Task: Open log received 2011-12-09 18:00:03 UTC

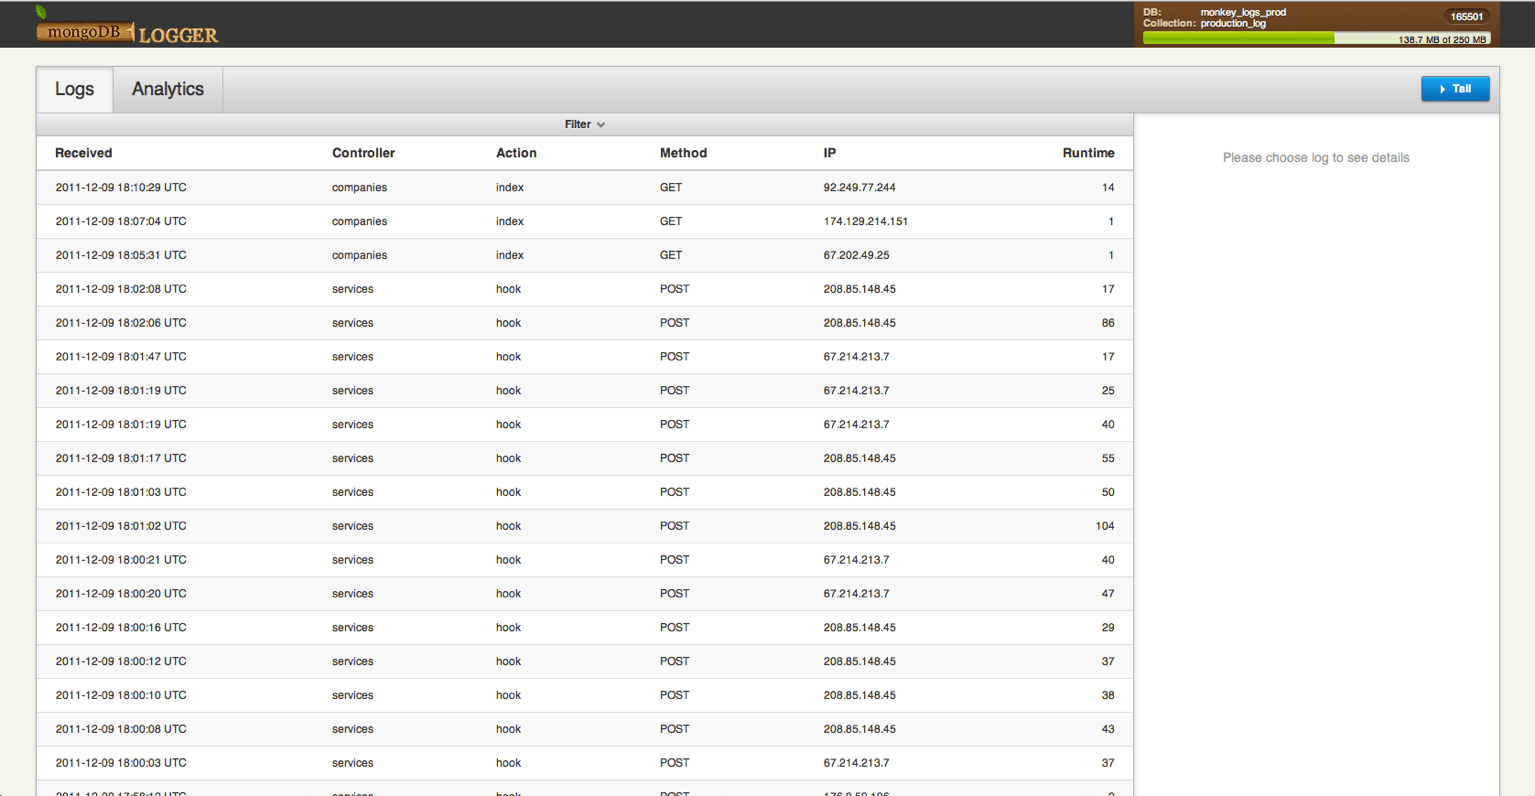Action: click(x=585, y=763)
